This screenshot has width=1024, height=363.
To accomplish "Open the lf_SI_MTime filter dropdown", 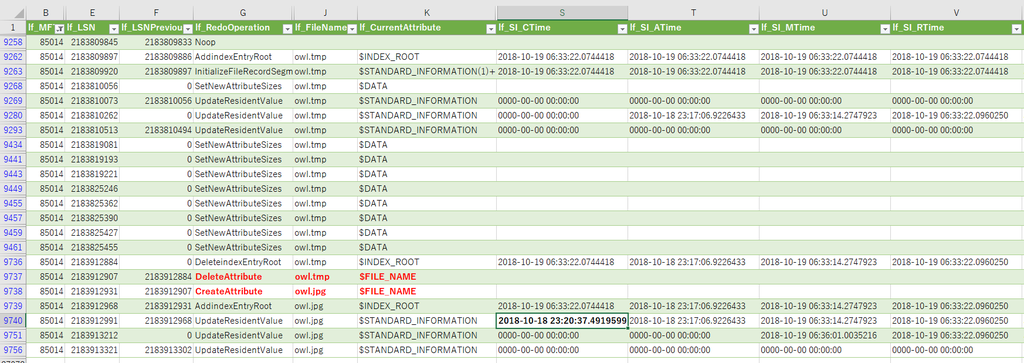I will tap(885, 28).
